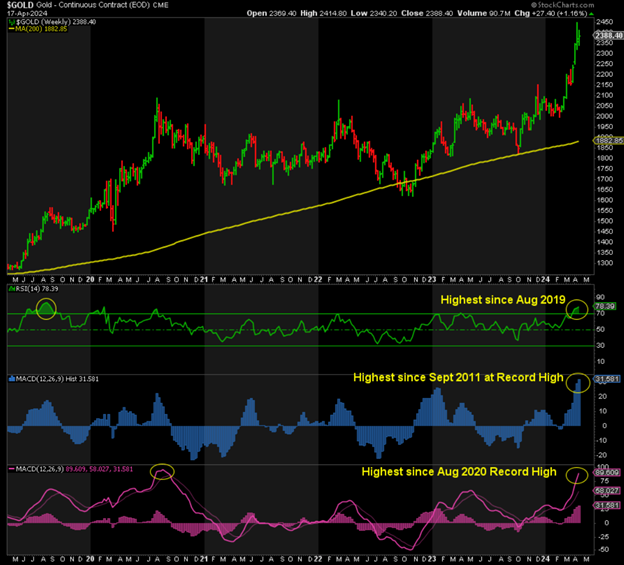Click the 78.39 RSI value tag
Image resolution: width=624 pixels, height=565 pixels.
[605, 306]
